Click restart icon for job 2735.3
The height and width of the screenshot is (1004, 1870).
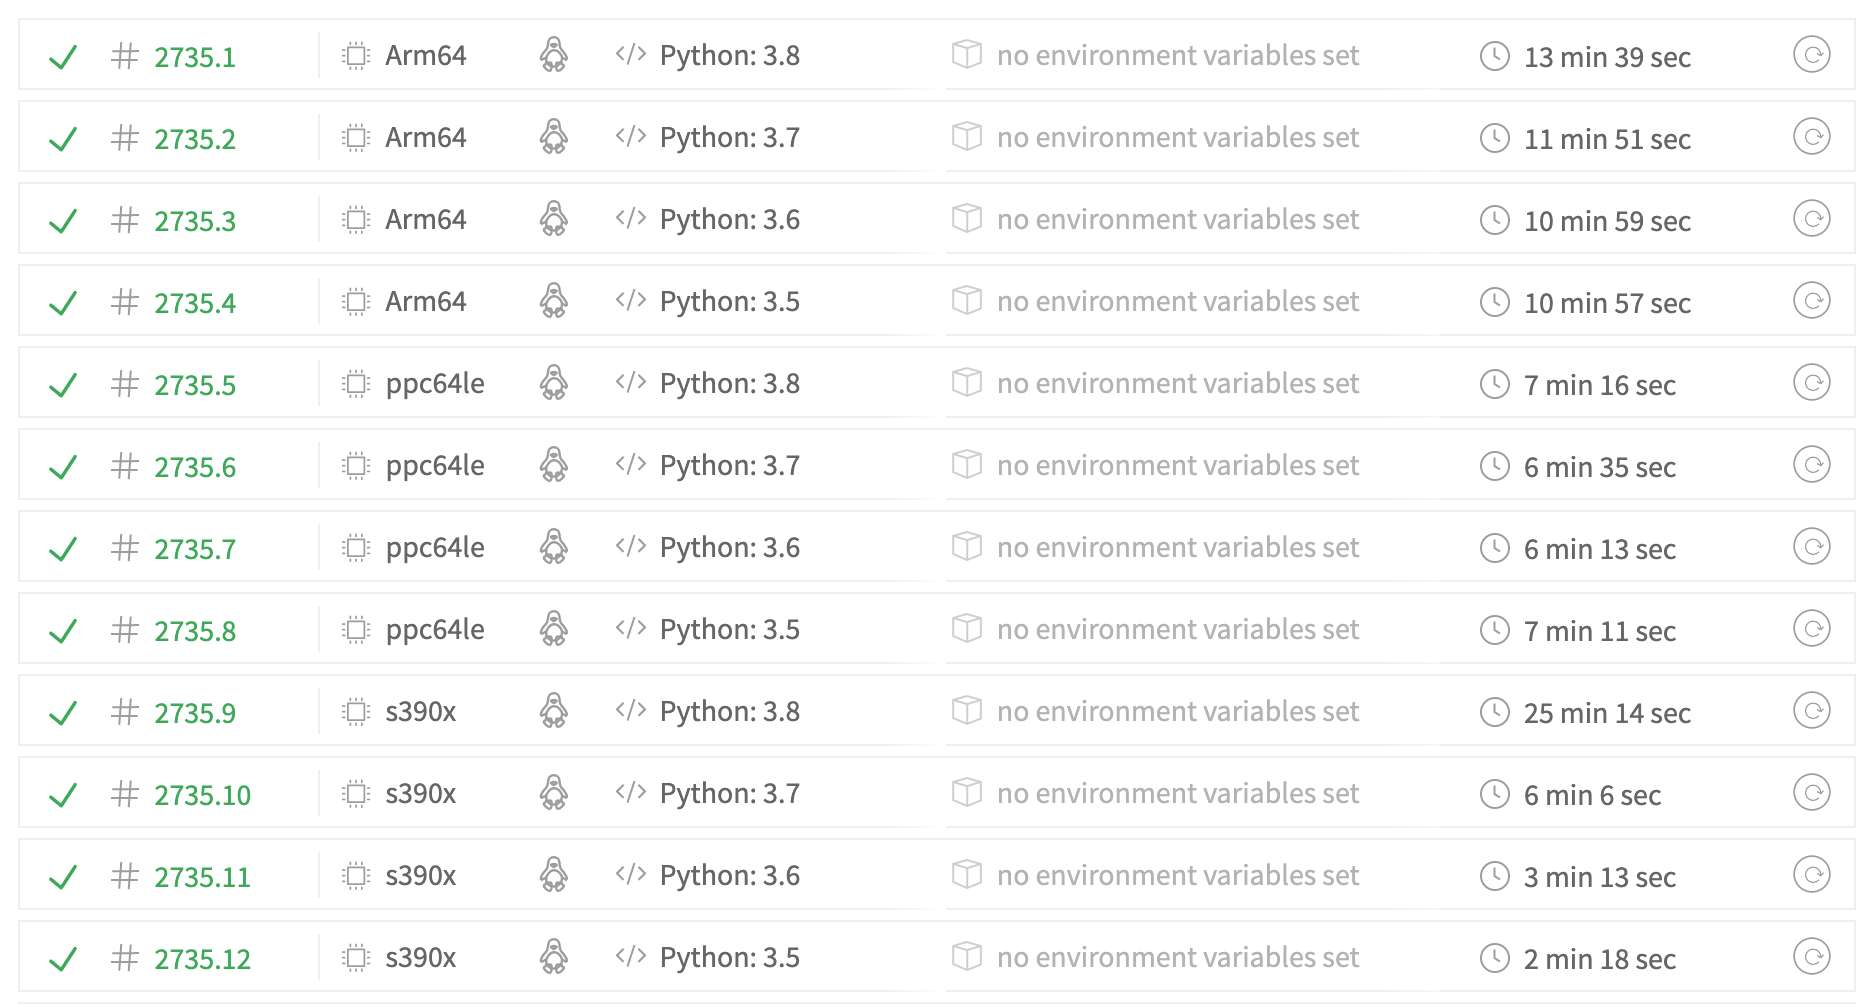(1811, 219)
